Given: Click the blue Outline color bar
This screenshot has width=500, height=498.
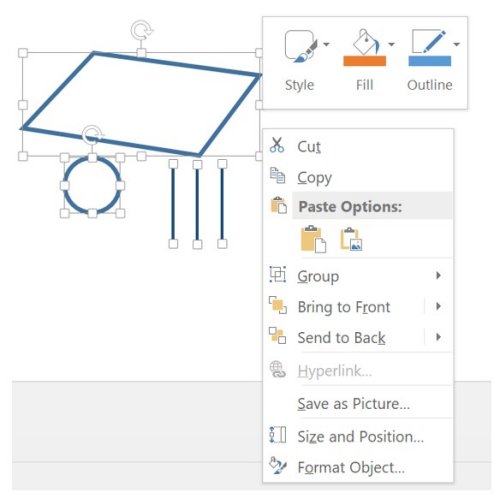Looking at the screenshot, I should pyautogui.click(x=430, y=61).
